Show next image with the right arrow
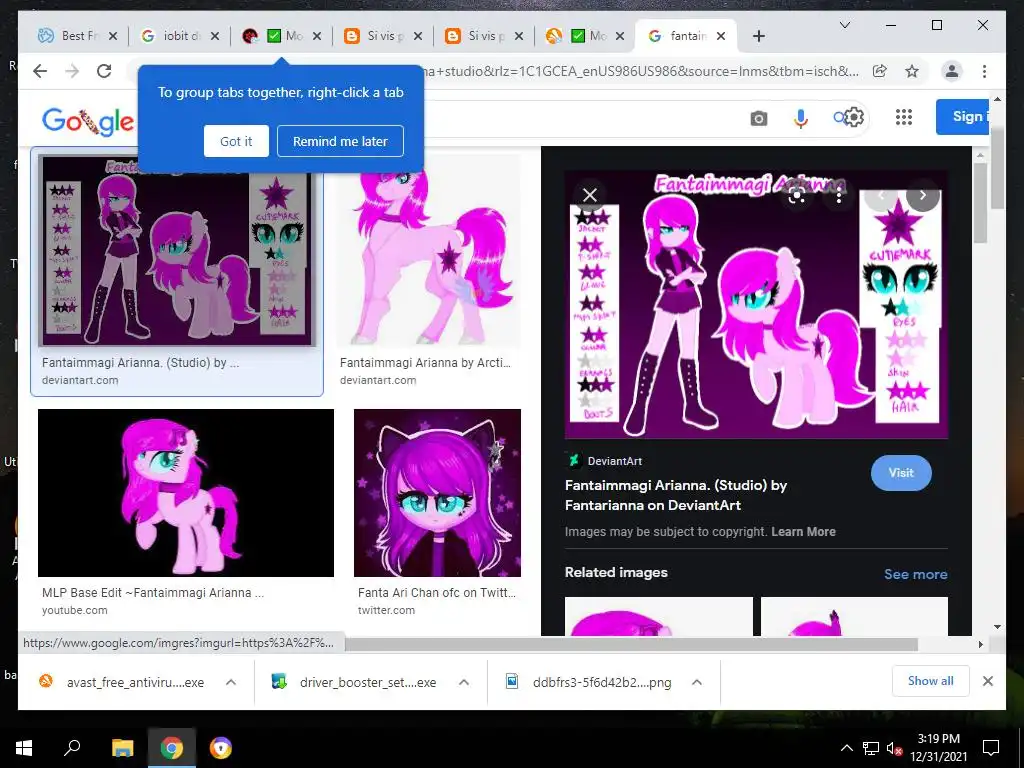Image resolution: width=1024 pixels, height=768 pixels. point(922,195)
